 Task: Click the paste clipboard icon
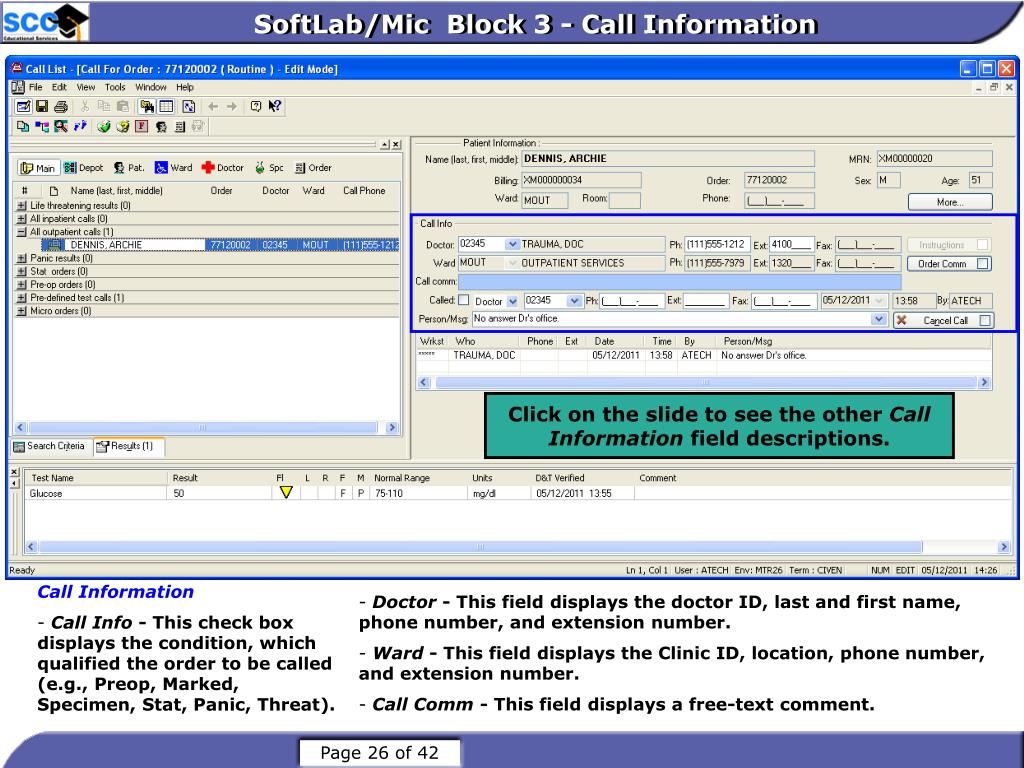[x=122, y=106]
